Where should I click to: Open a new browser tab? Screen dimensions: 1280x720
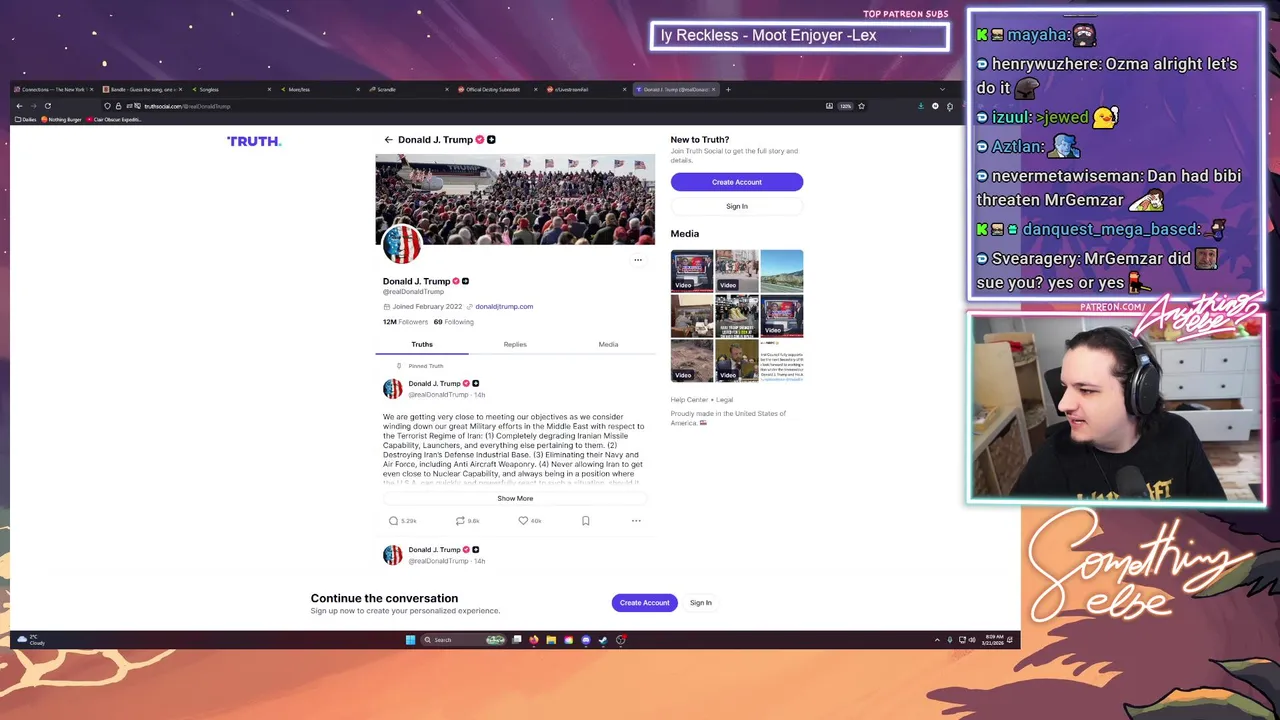(x=728, y=89)
